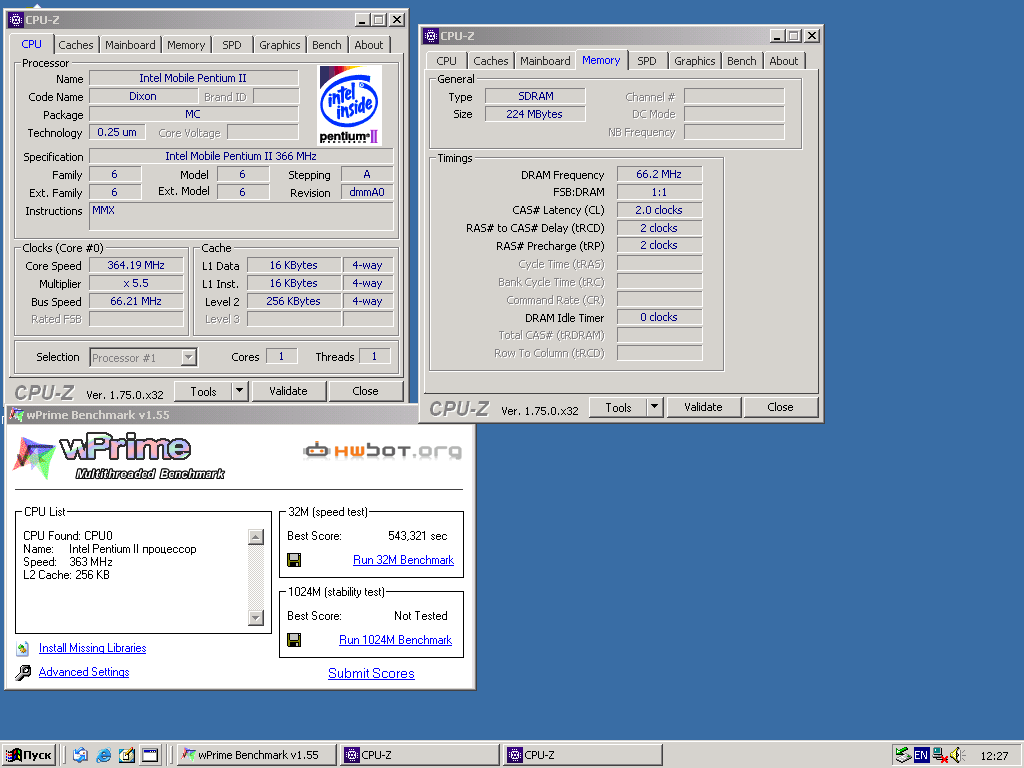Open the Start (Пуск) menu
1024x768 pixels.
point(29,755)
